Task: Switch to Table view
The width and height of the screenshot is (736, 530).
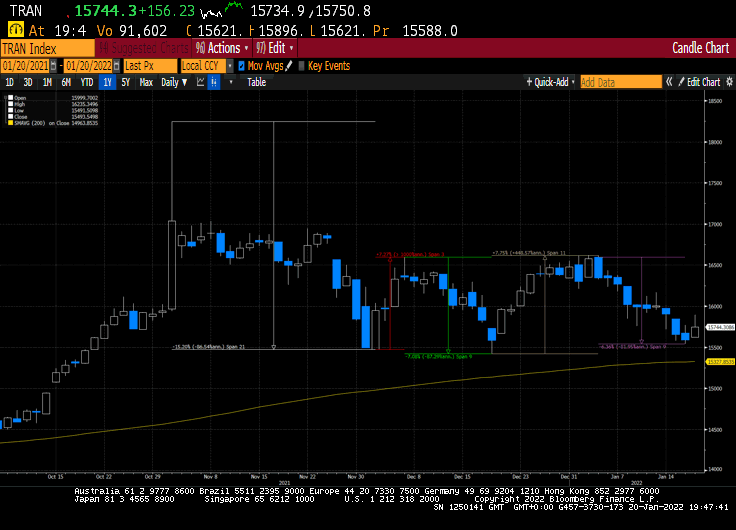Action: tap(256, 82)
